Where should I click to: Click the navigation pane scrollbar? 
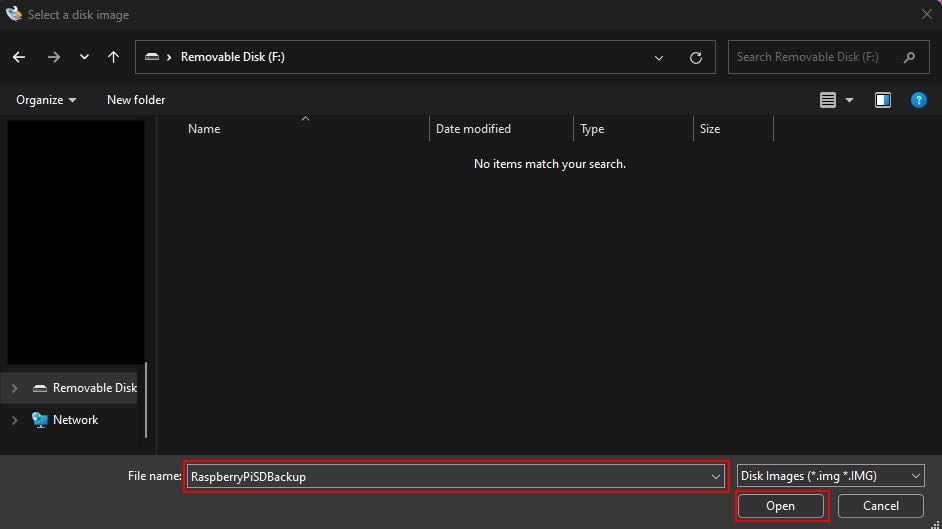(x=146, y=400)
